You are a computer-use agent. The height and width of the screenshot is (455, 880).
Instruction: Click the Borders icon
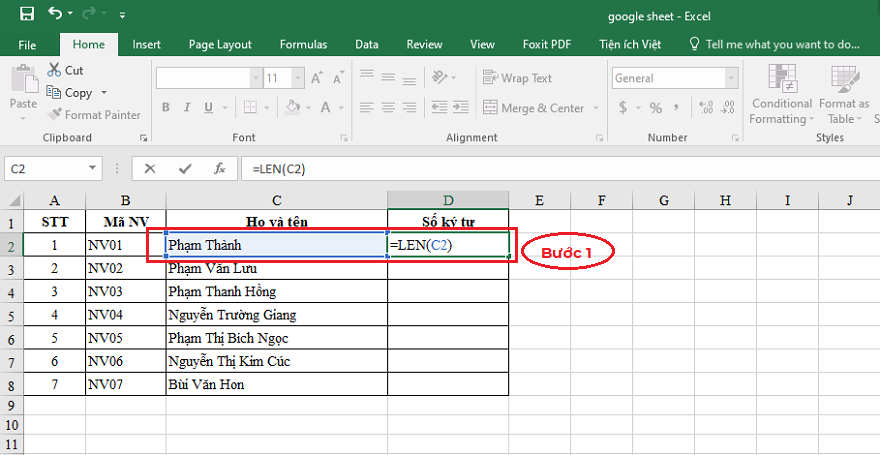(x=250, y=107)
